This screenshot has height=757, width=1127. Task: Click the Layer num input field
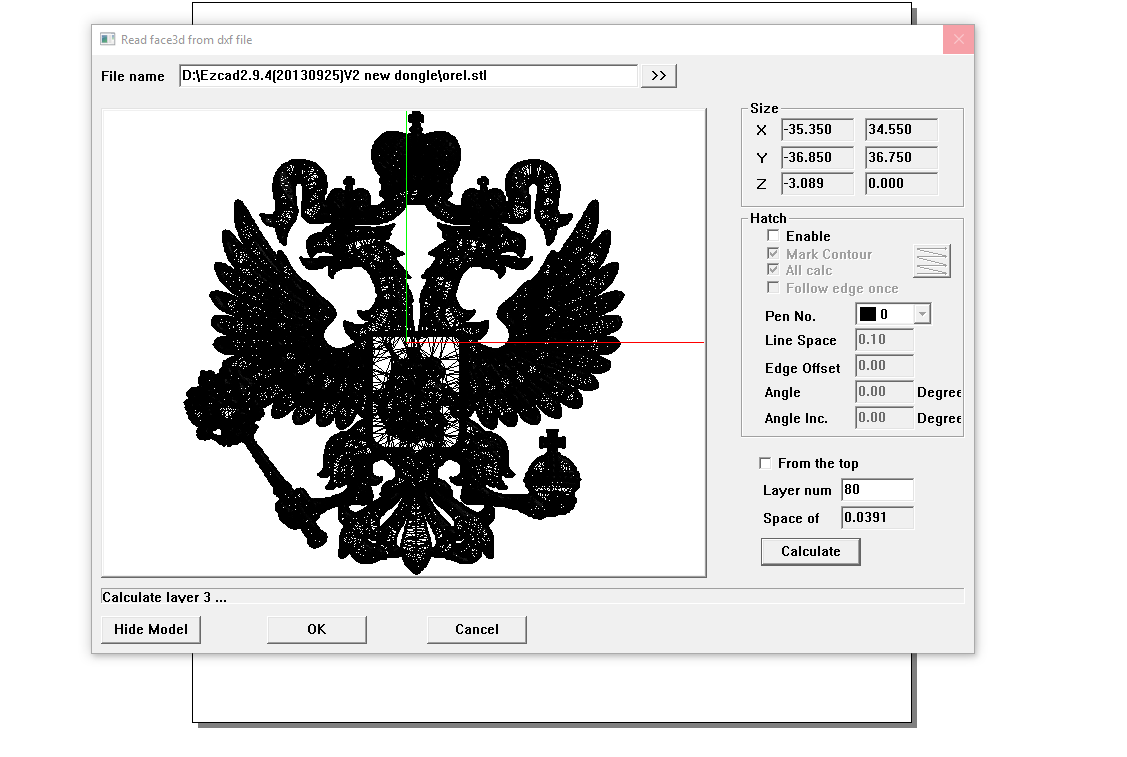point(877,490)
